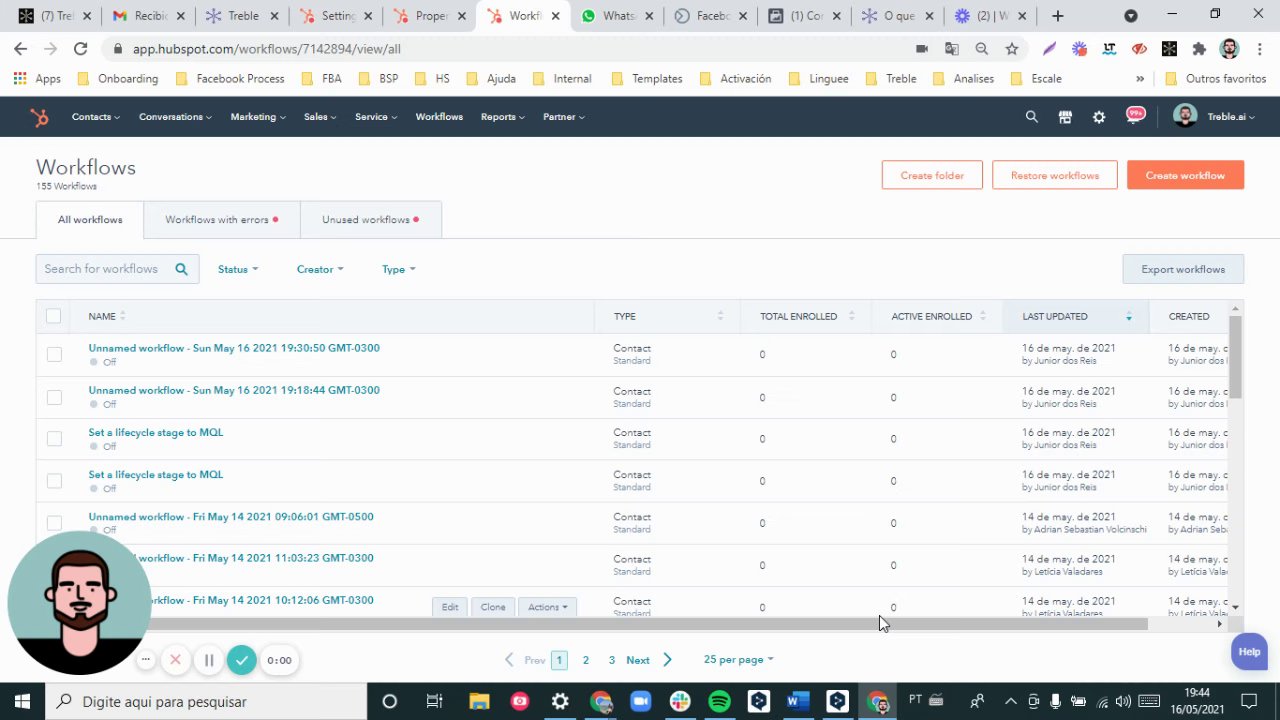Open Slack from the taskbar

tap(680, 701)
